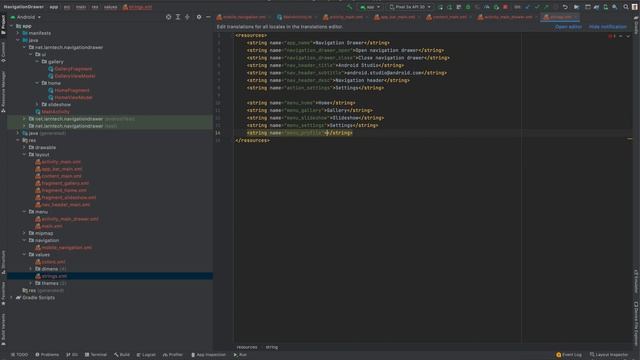Click the 'resources' breadcrumb below the editor

(x=247, y=347)
